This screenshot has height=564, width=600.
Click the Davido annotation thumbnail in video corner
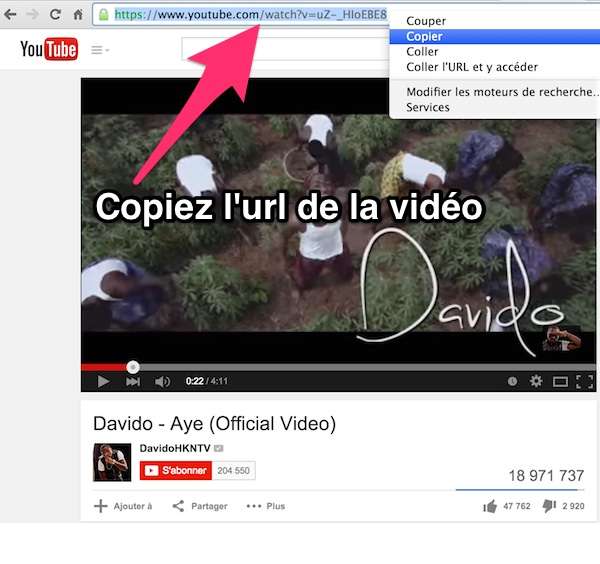[562, 339]
